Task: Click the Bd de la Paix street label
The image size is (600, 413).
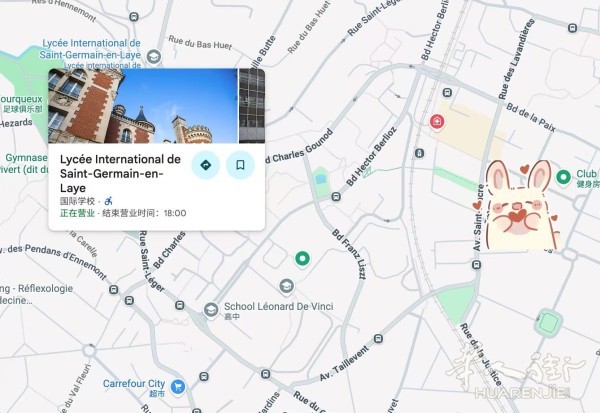Action: point(531,118)
